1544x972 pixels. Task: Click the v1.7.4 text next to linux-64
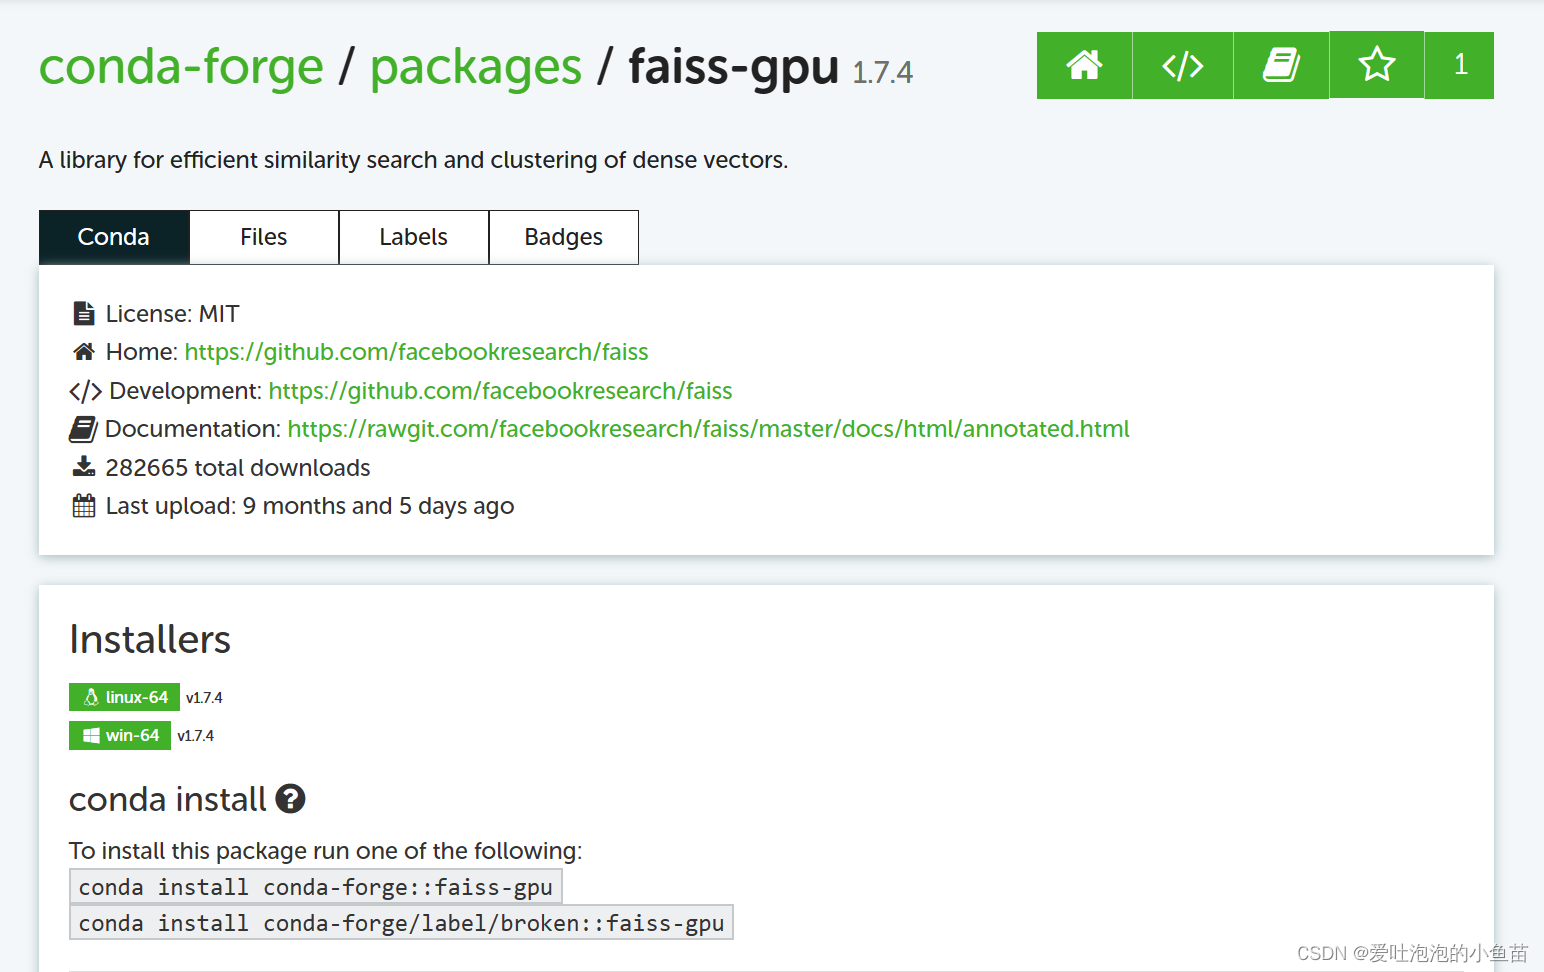pos(204,698)
